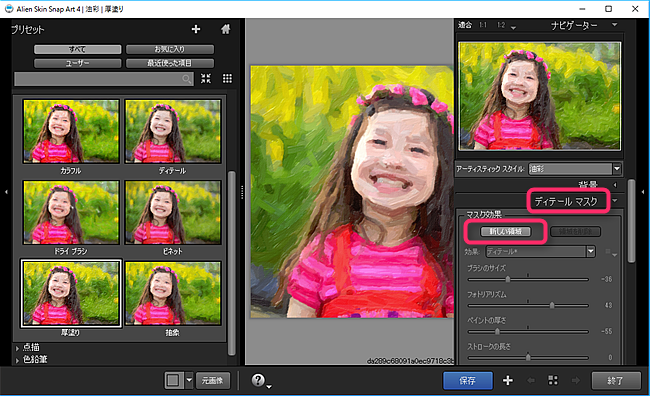Click 新しい領域 button
The width and height of the screenshot is (650, 396).
[x=505, y=231]
